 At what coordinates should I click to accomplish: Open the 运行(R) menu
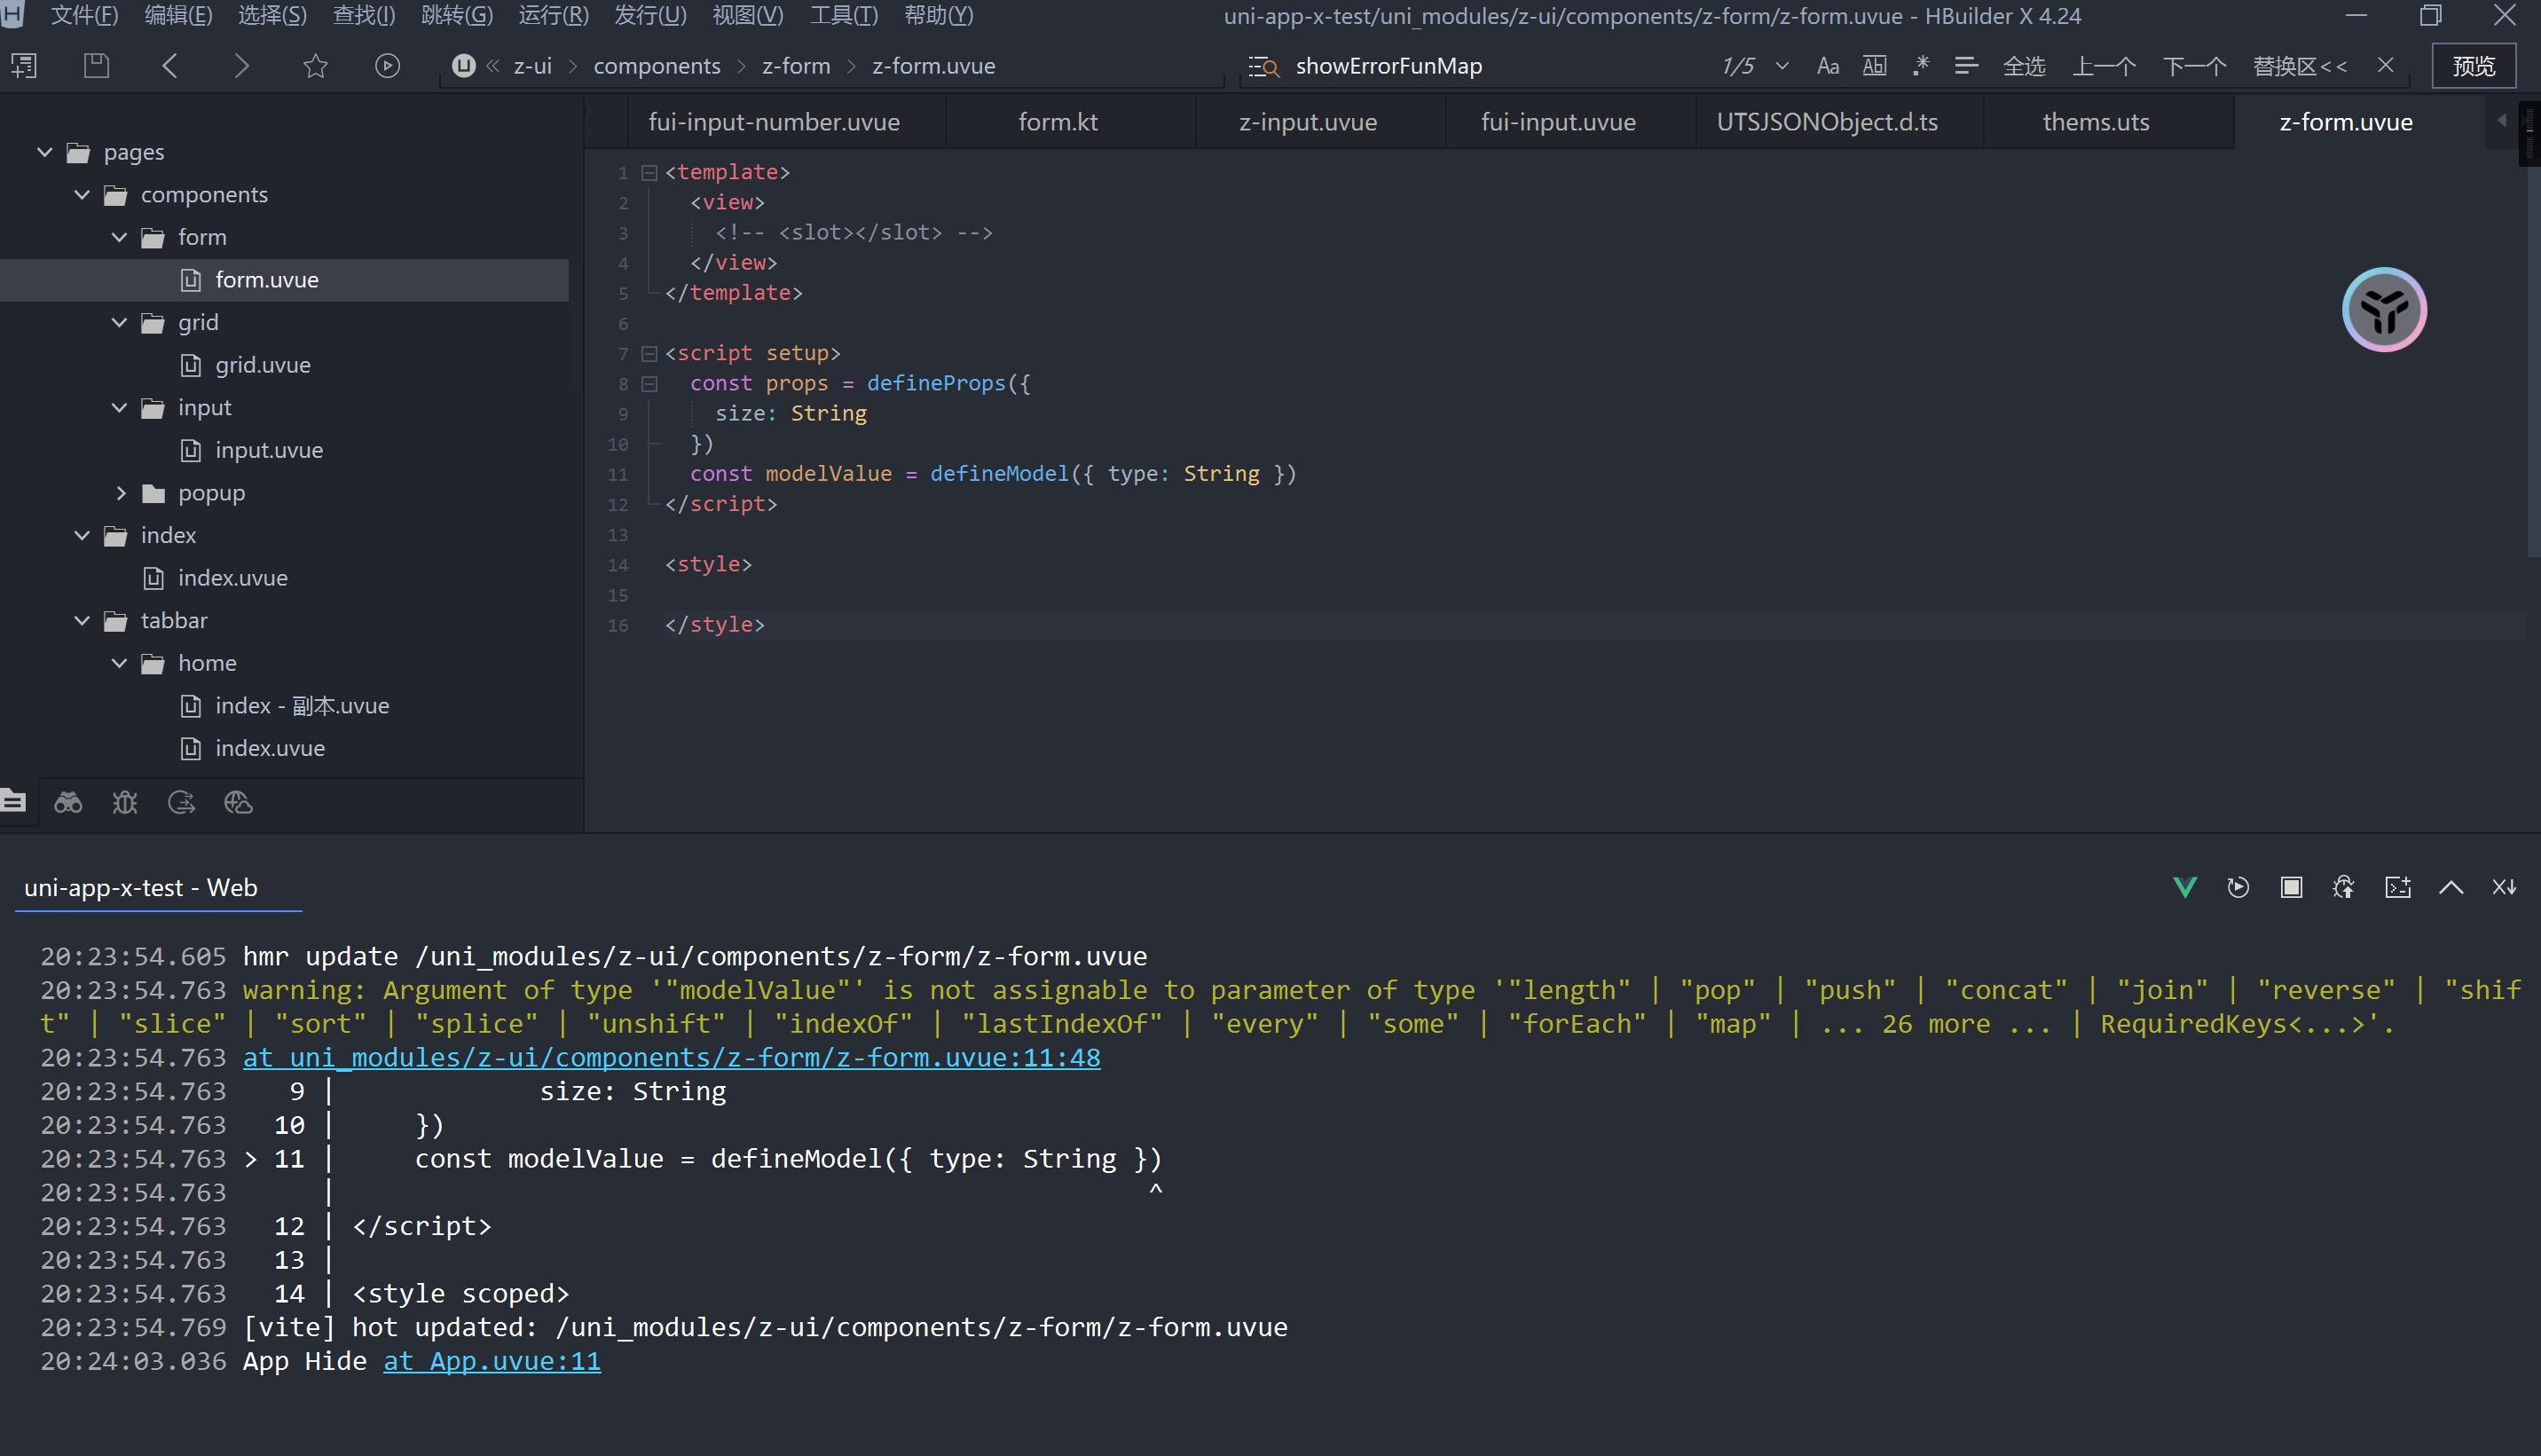tap(553, 15)
